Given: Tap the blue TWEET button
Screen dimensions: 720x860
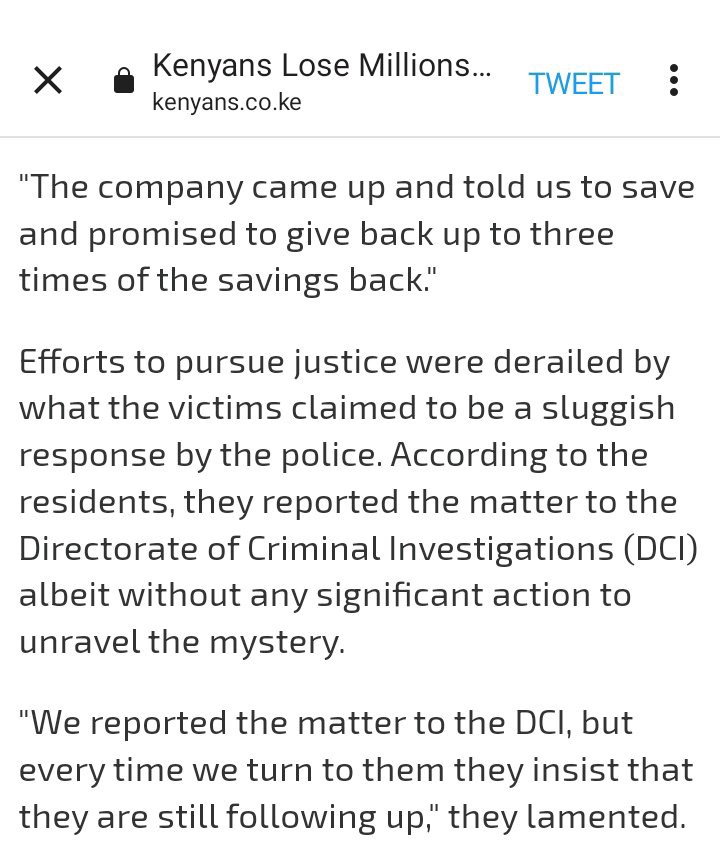Looking at the screenshot, I should (574, 84).
